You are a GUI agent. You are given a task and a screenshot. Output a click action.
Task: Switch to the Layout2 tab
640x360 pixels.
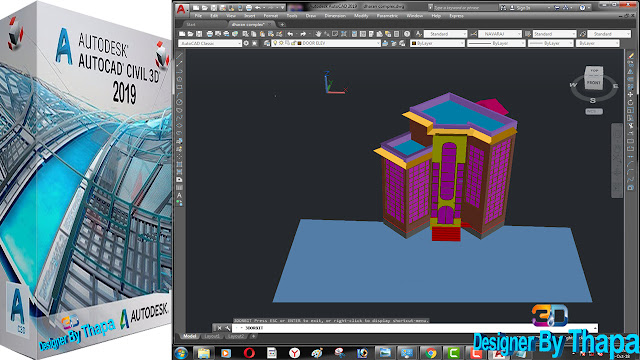point(236,336)
